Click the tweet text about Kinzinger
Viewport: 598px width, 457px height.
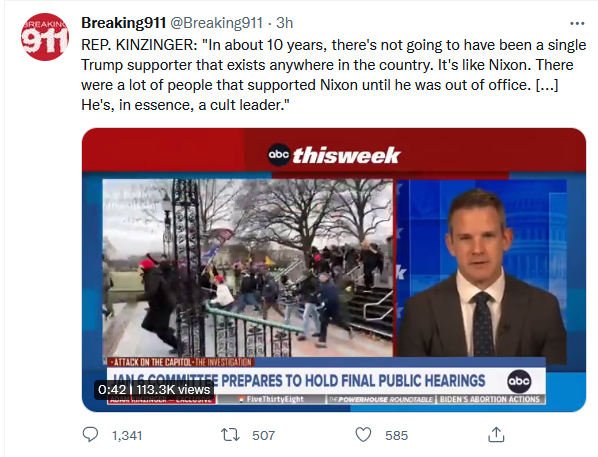click(x=333, y=75)
